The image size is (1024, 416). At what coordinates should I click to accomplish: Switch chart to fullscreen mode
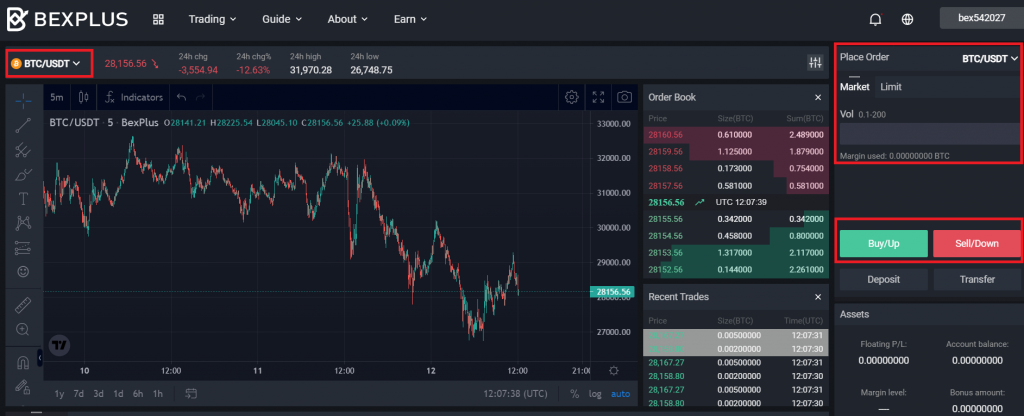point(598,97)
